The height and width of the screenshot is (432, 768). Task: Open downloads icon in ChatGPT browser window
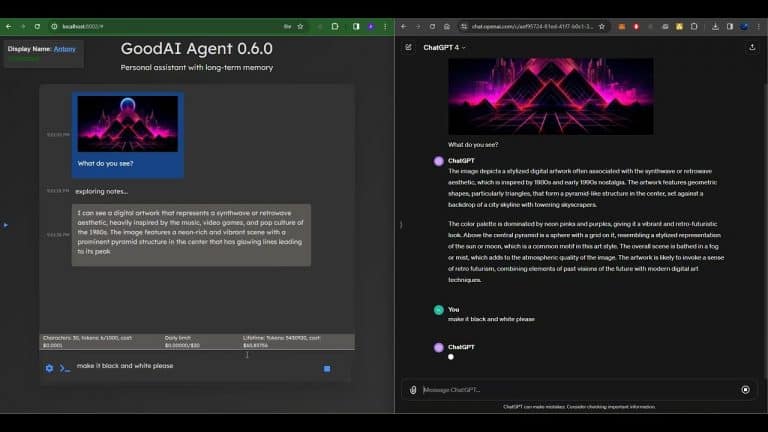(715, 26)
